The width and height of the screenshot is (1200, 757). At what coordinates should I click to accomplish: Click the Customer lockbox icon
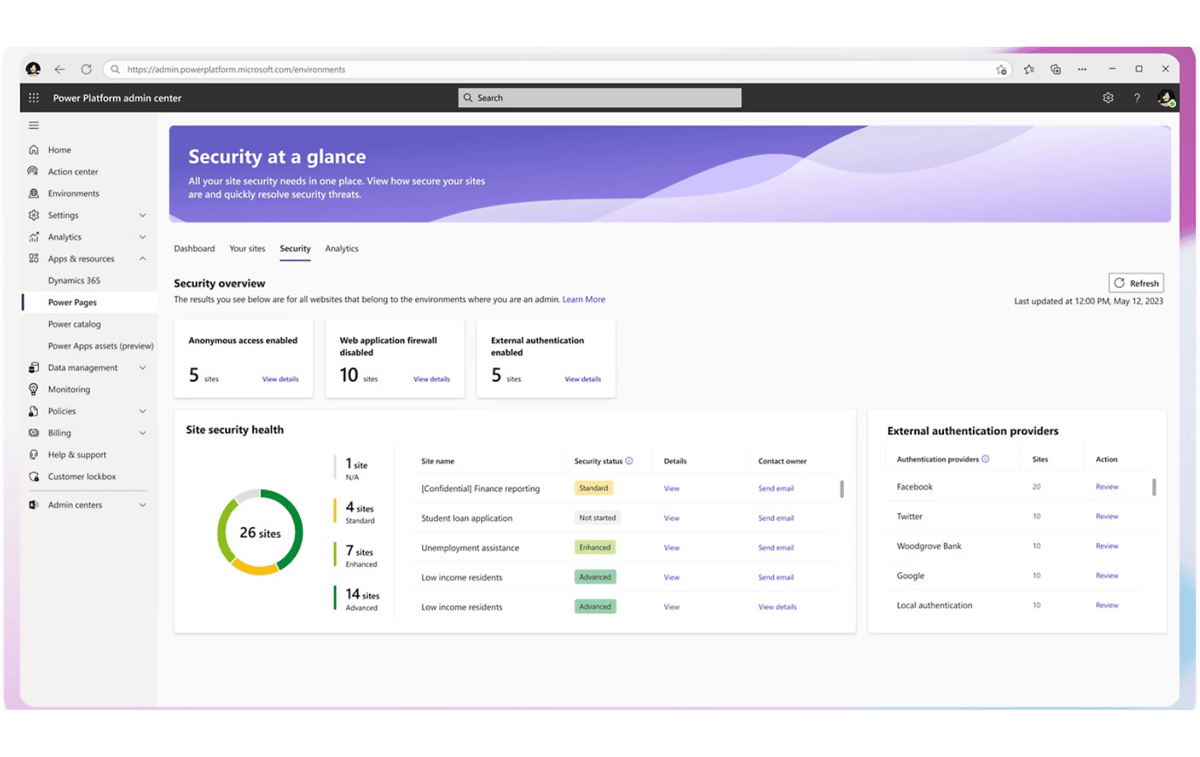[34, 477]
